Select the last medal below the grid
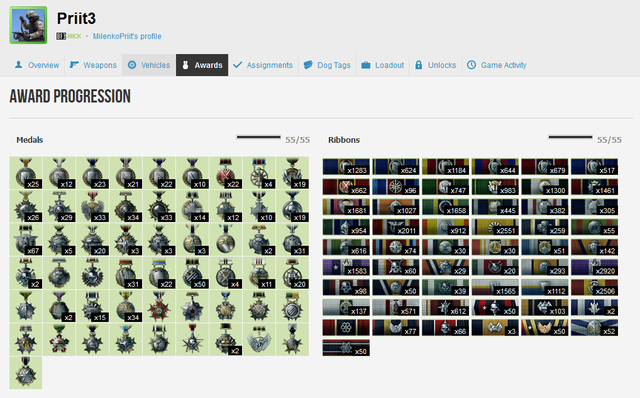Screen dimensions: 640x398 (26, 373)
